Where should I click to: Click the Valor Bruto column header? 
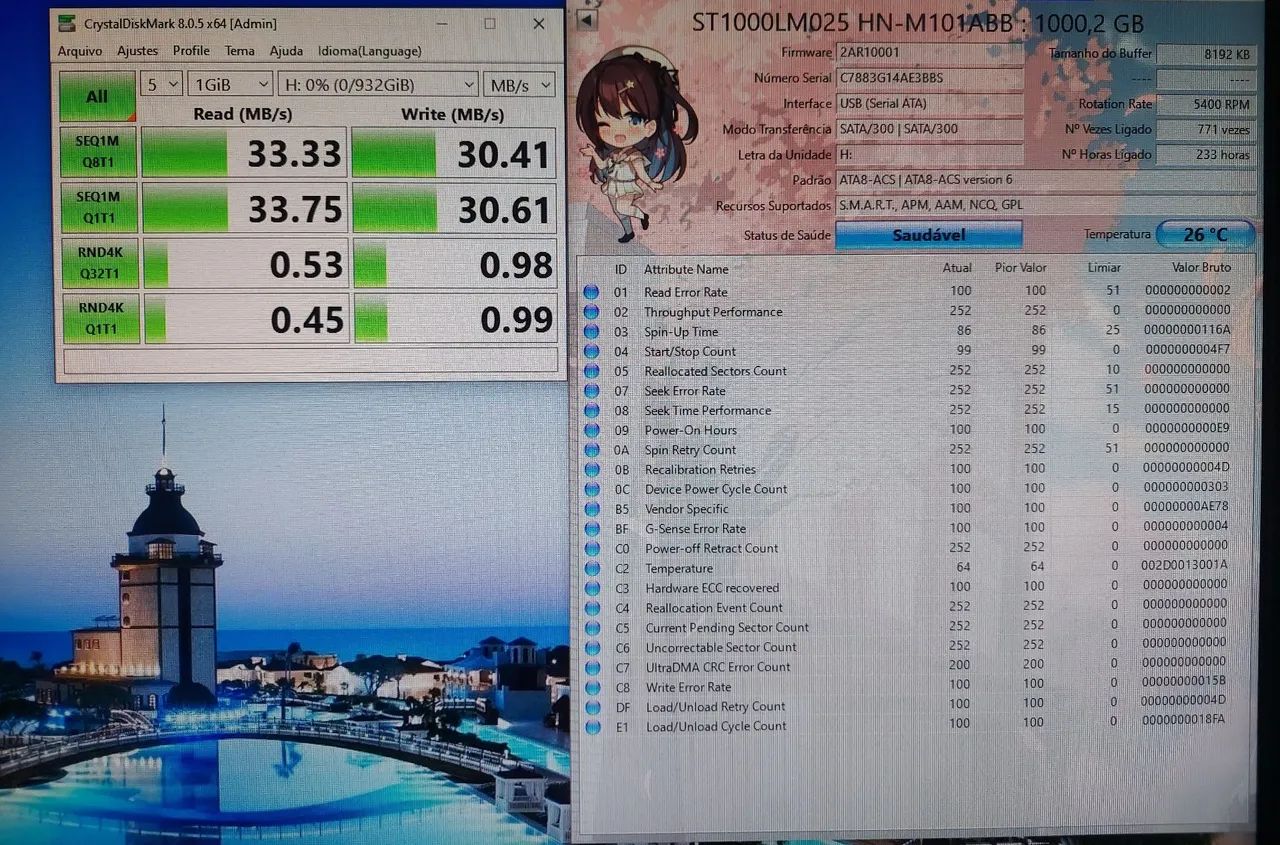click(x=1201, y=268)
